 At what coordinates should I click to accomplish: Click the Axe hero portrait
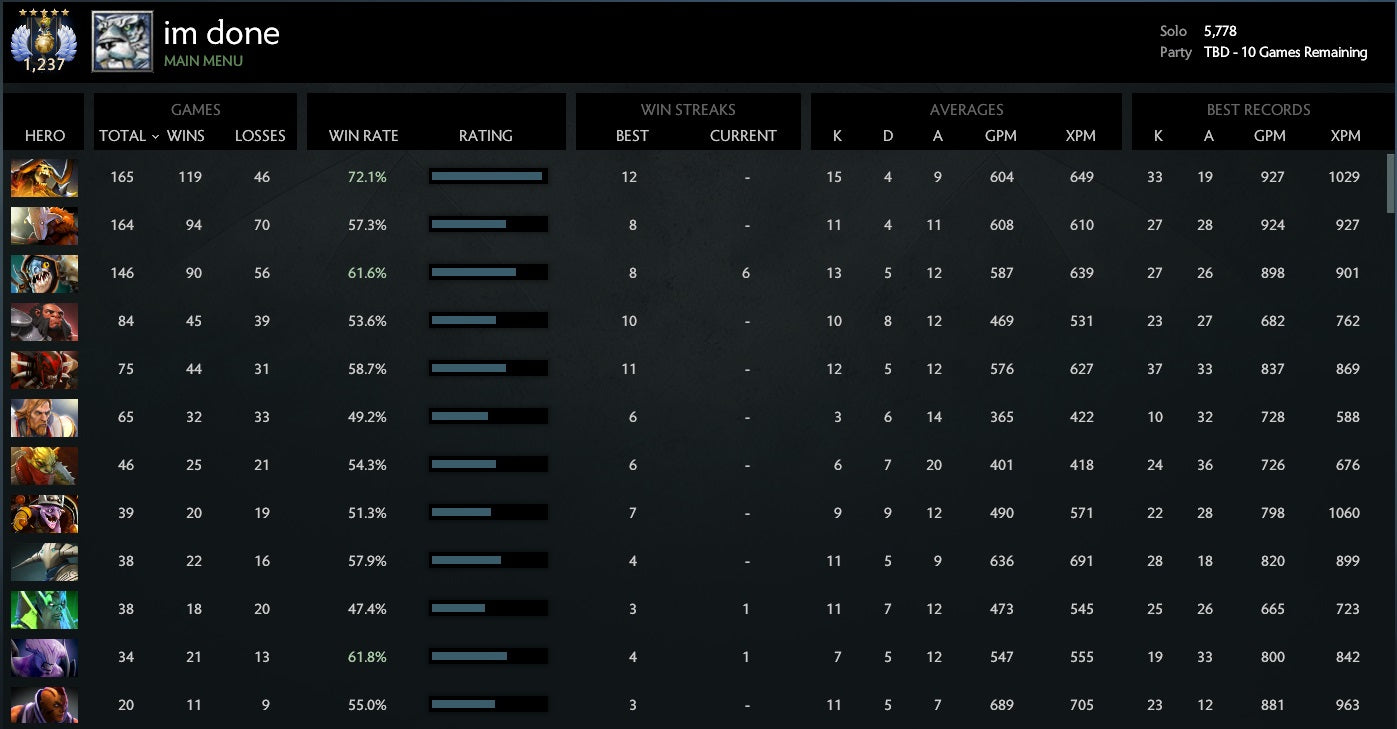44,321
